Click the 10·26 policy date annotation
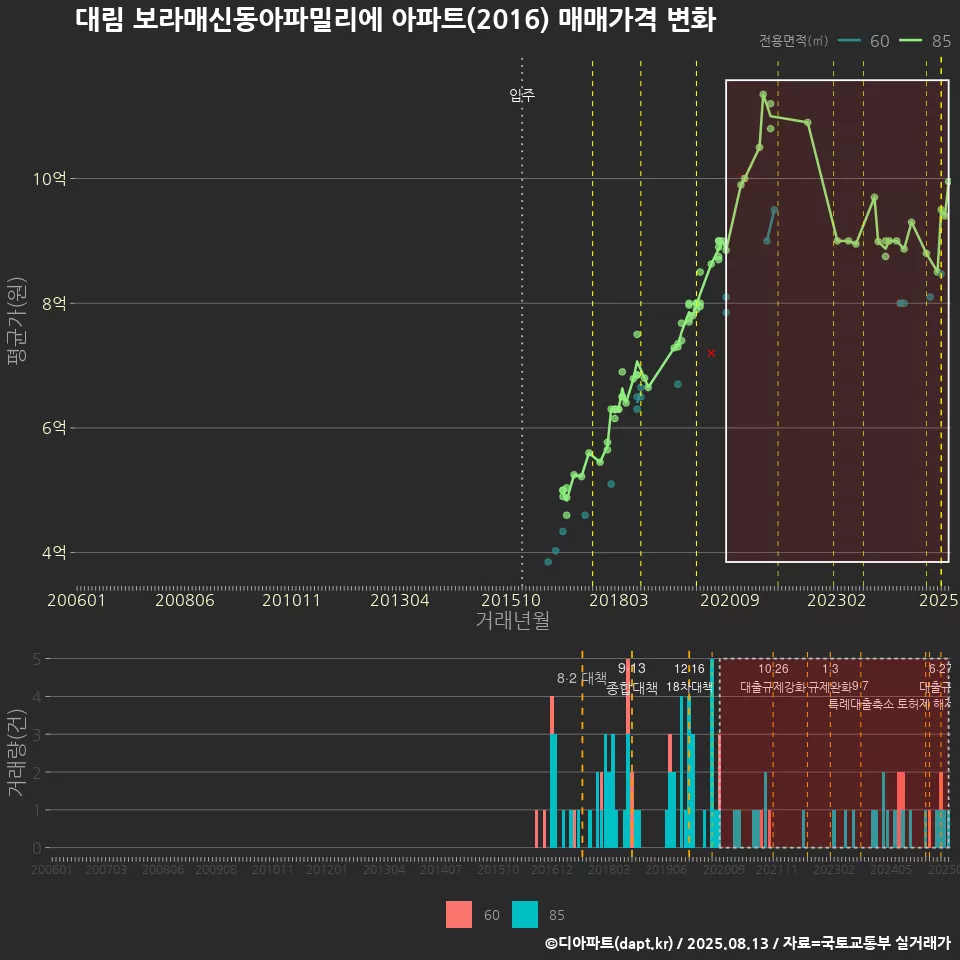Screen dimensions: 960x960 click(x=773, y=669)
